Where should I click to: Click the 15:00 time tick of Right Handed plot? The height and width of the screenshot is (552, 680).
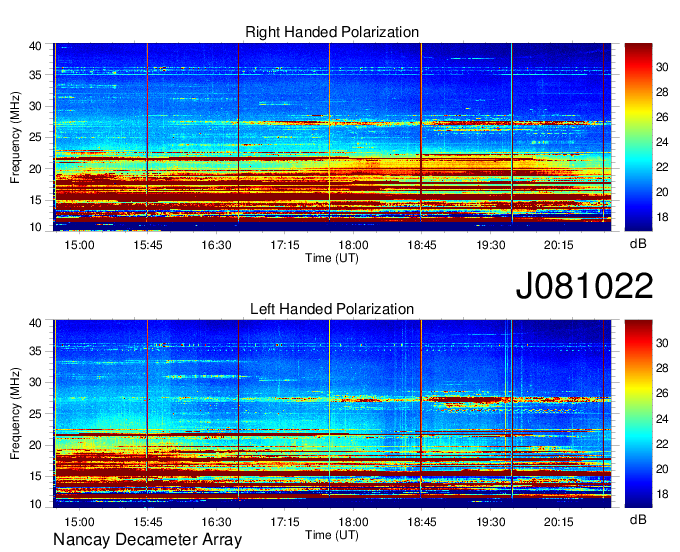(79, 245)
